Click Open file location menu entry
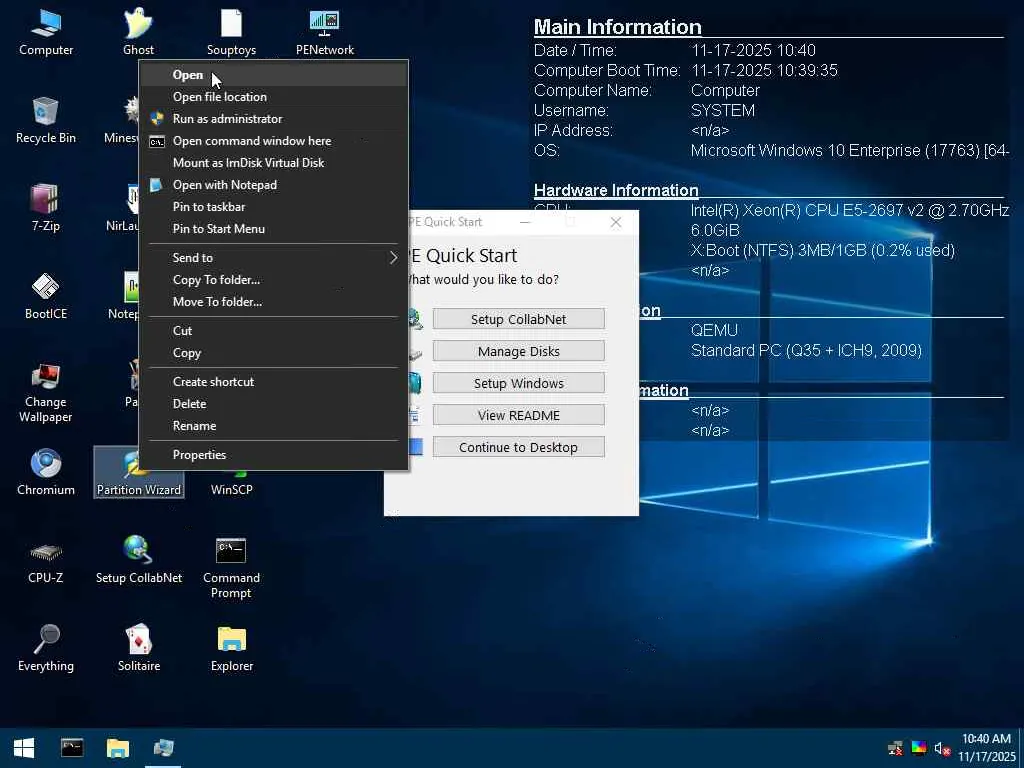The image size is (1024, 768). (x=219, y=97)
